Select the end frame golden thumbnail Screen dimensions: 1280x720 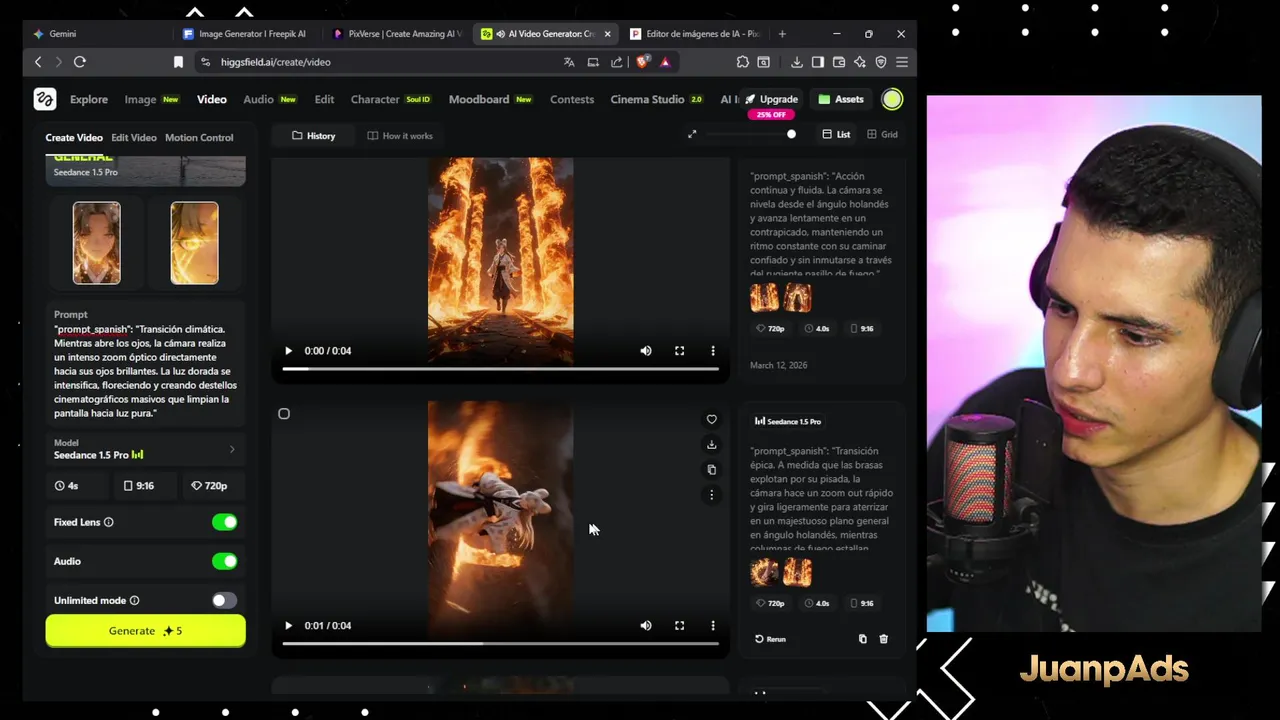click(x=194, y=243)
